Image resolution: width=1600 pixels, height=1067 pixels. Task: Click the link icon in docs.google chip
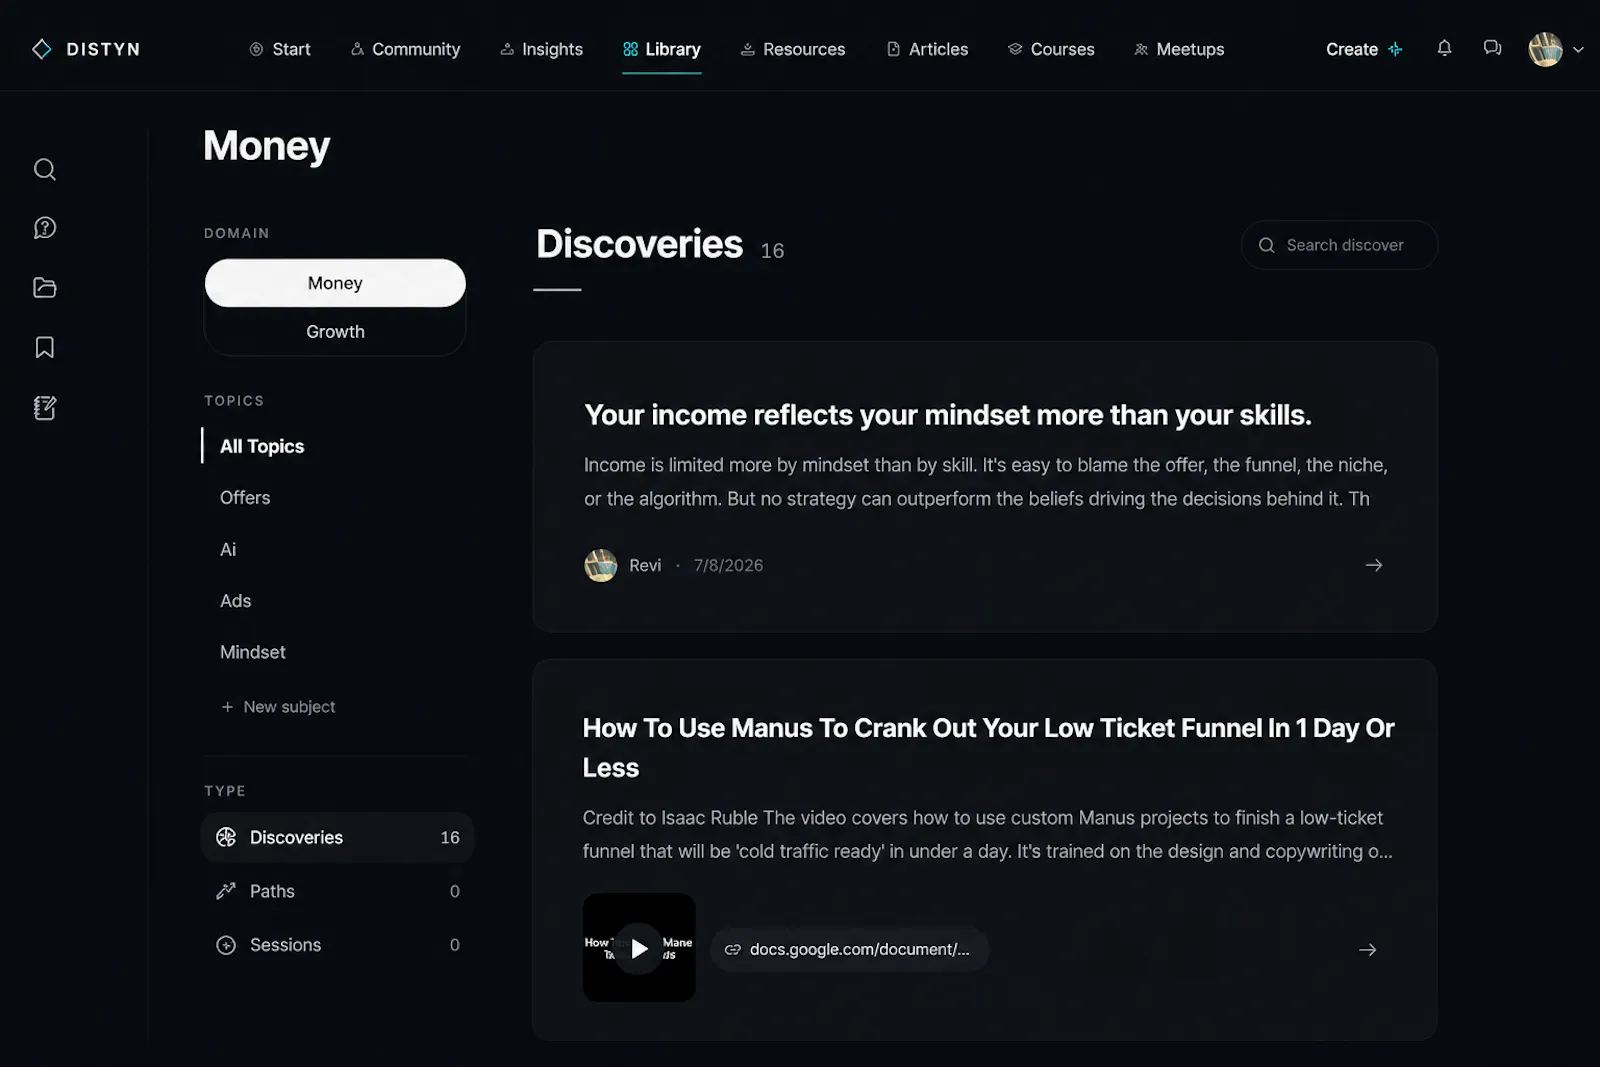[x=732, y=949]
